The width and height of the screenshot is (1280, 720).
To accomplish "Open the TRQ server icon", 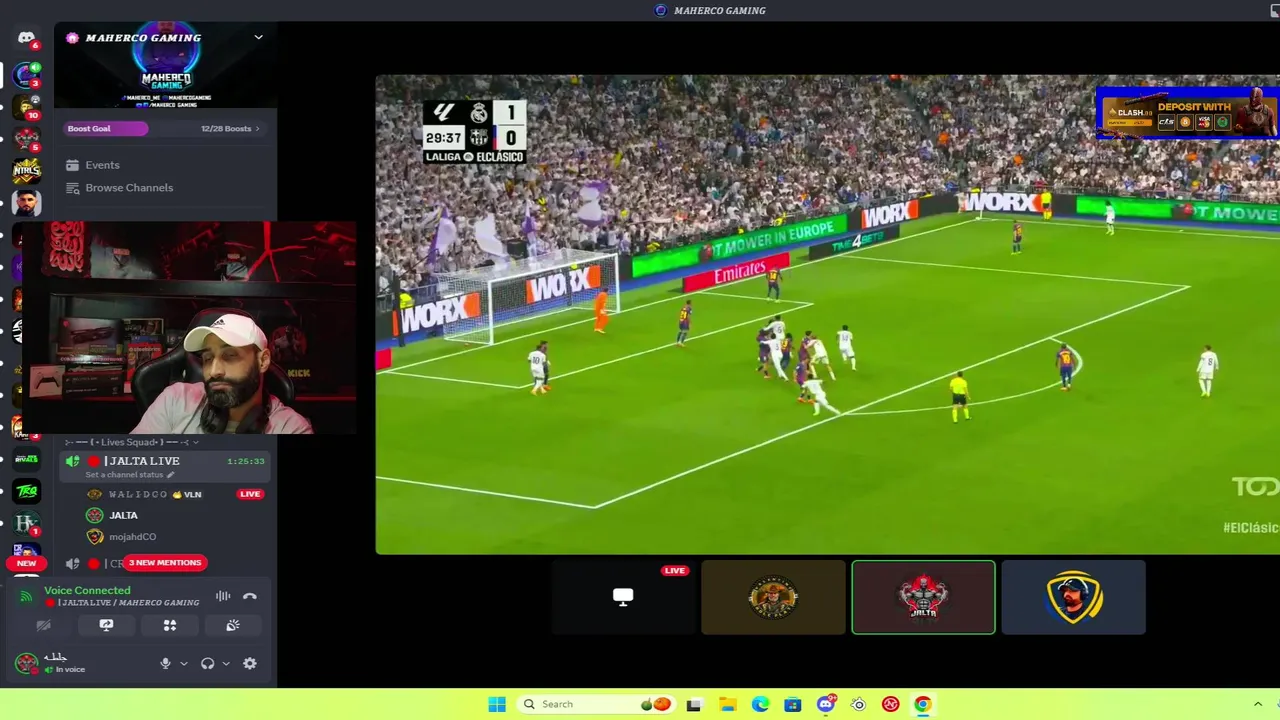I will point(26,491).
